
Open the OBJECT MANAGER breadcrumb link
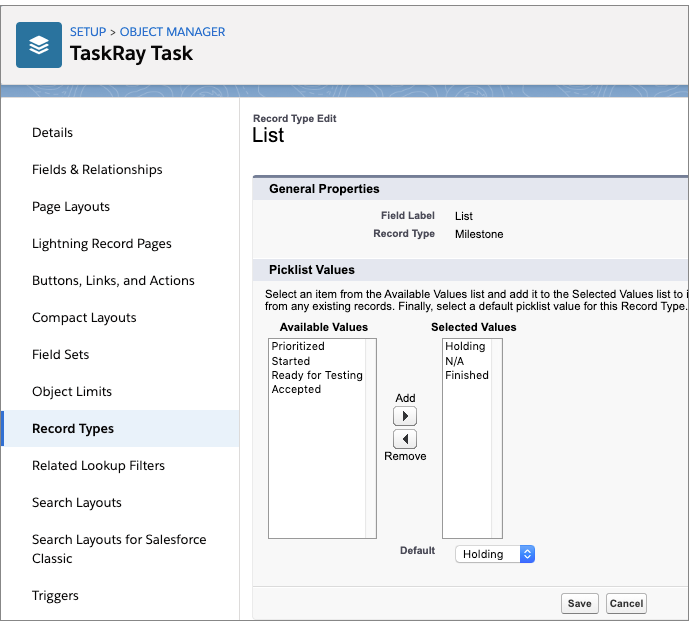(172, 32)
